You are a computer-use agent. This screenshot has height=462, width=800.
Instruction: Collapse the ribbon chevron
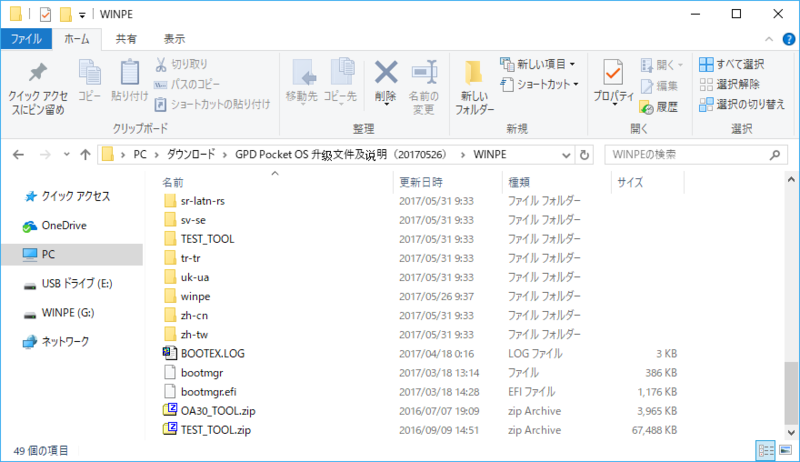(x=769, y=39)
